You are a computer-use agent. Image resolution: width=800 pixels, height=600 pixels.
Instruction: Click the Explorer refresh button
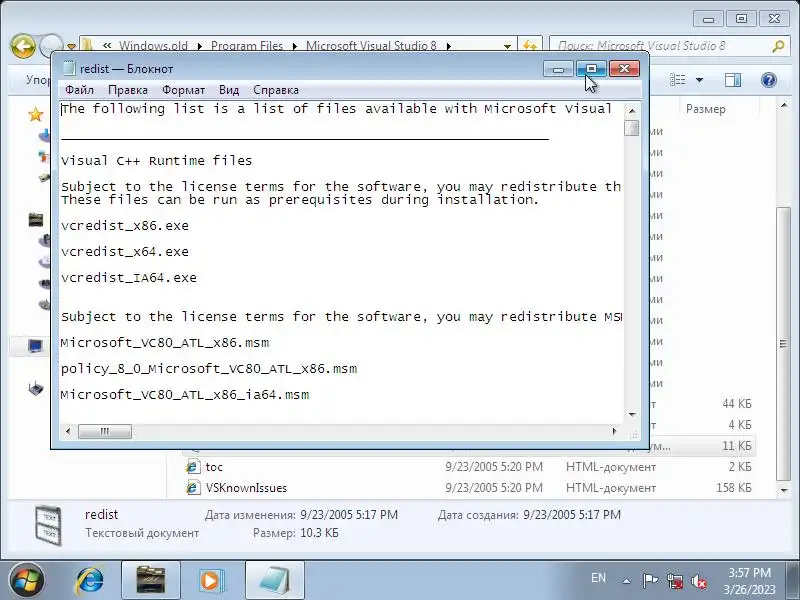tap(530, 46)
